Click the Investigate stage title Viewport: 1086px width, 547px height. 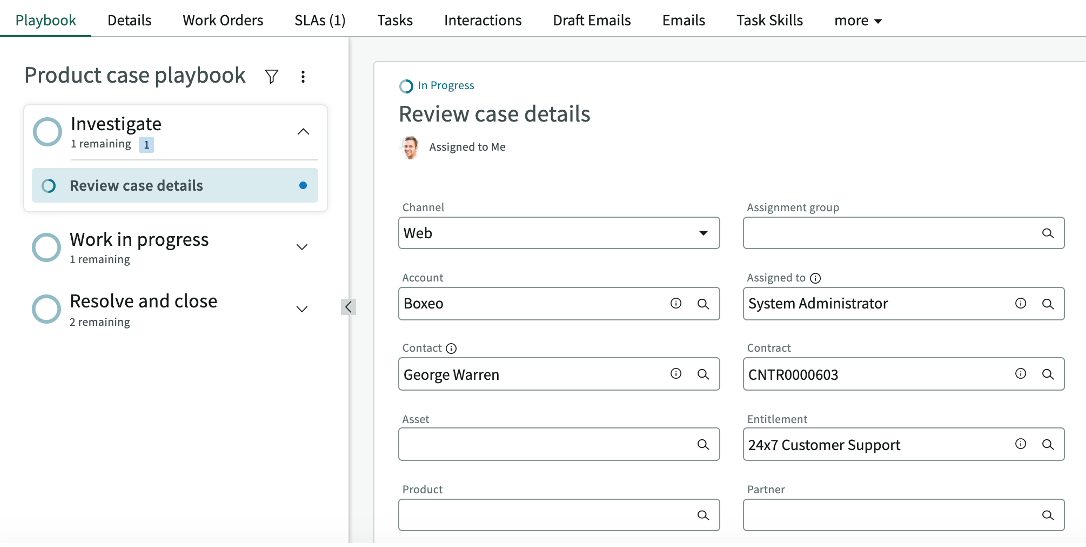pos(116,124)
